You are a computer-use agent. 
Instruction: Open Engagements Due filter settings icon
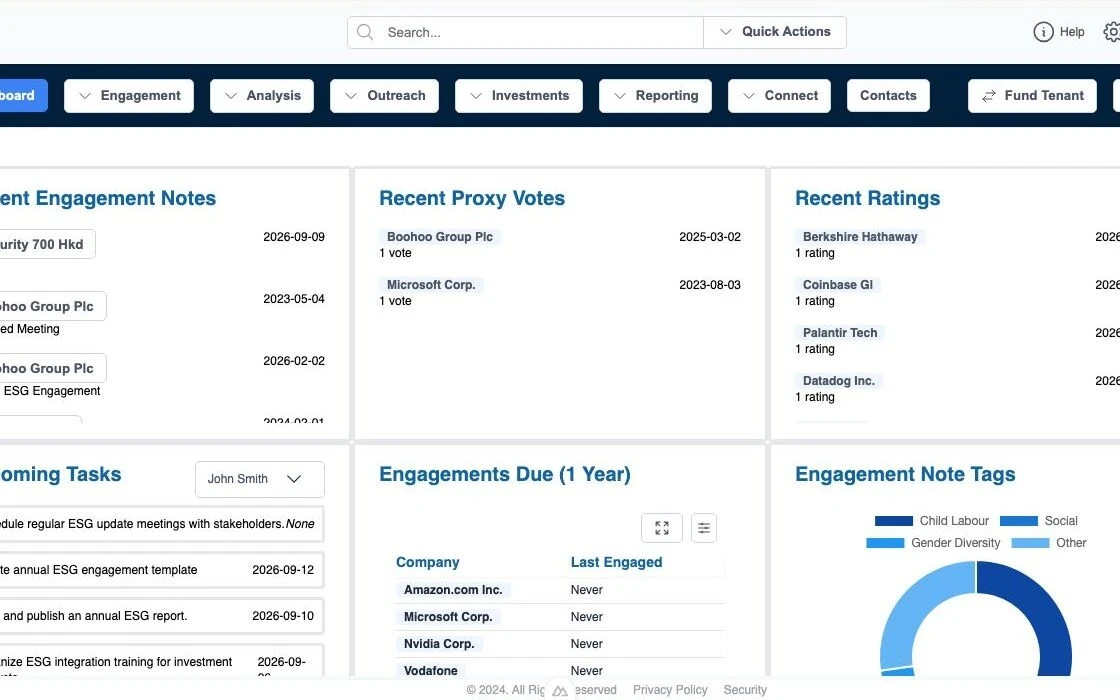704,528
